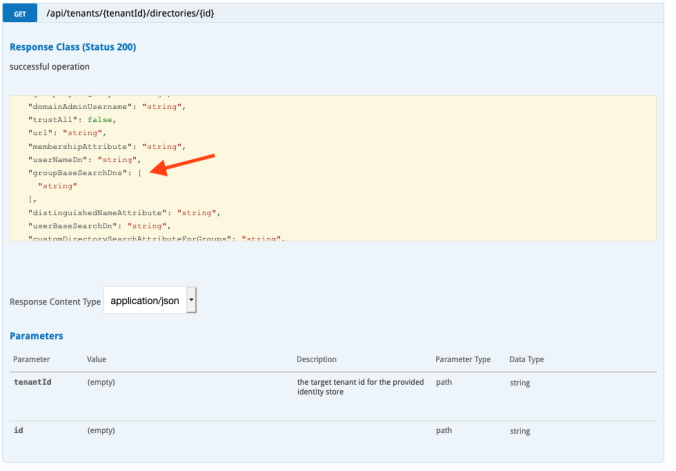Open the Response Content Type dropdown
This screenshot has width=676, height=471.
coord(150,300)
